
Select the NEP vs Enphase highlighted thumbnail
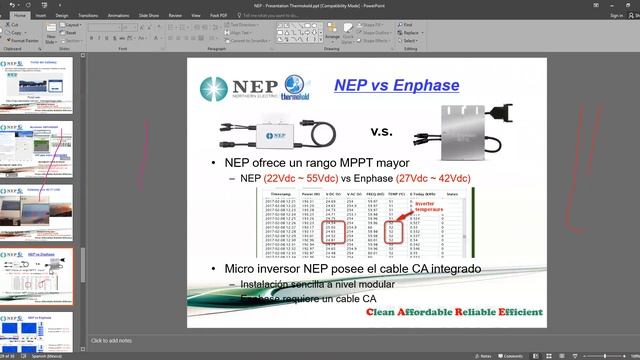36,276
